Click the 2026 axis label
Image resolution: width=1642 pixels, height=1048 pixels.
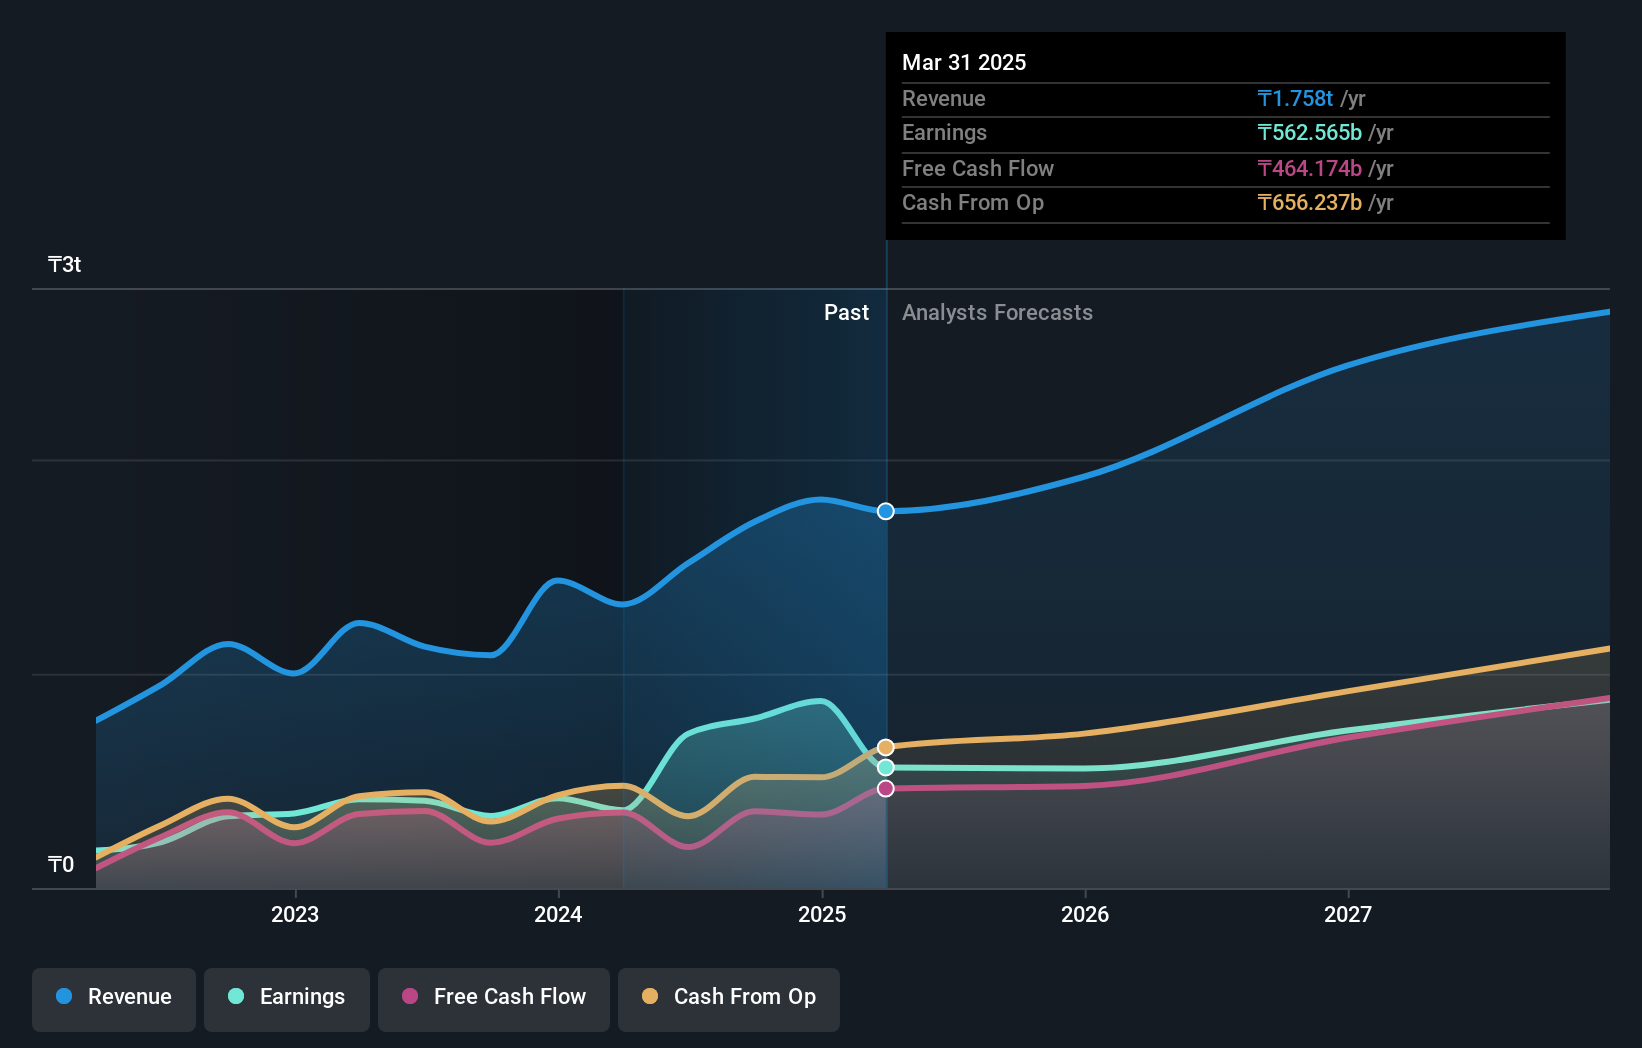(1085, 913)
